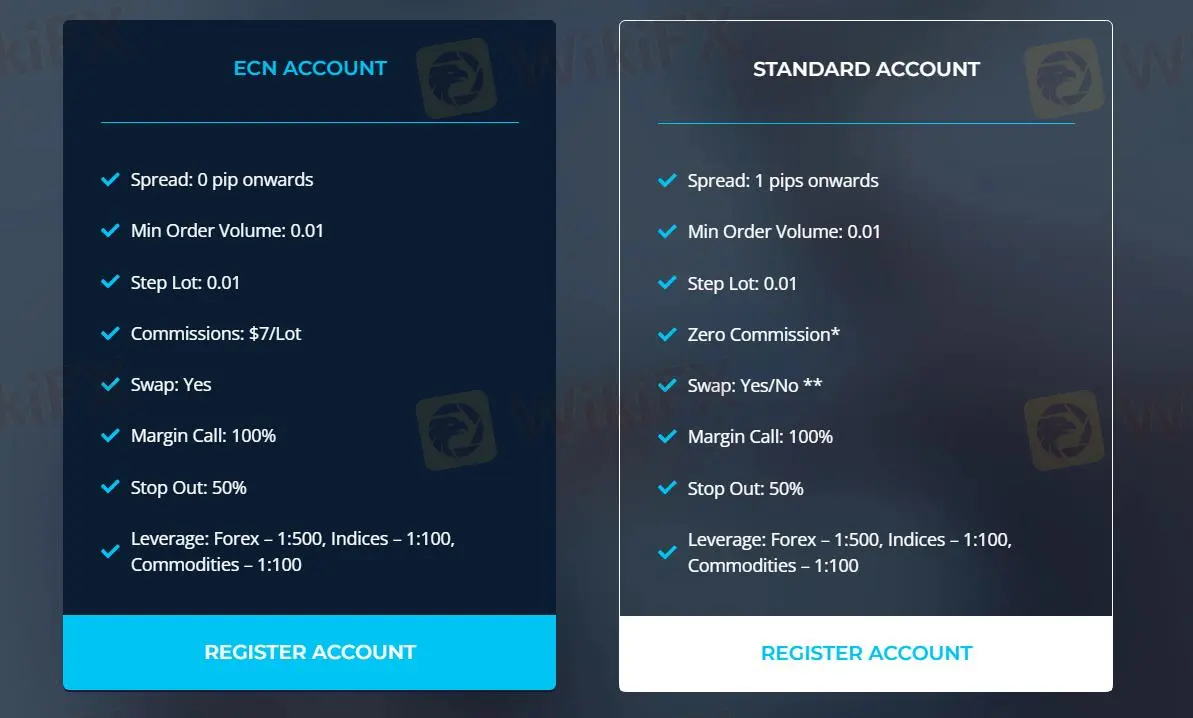Click checkmark beside Standard Spread: 1 pips onwards

coord(667,181)
